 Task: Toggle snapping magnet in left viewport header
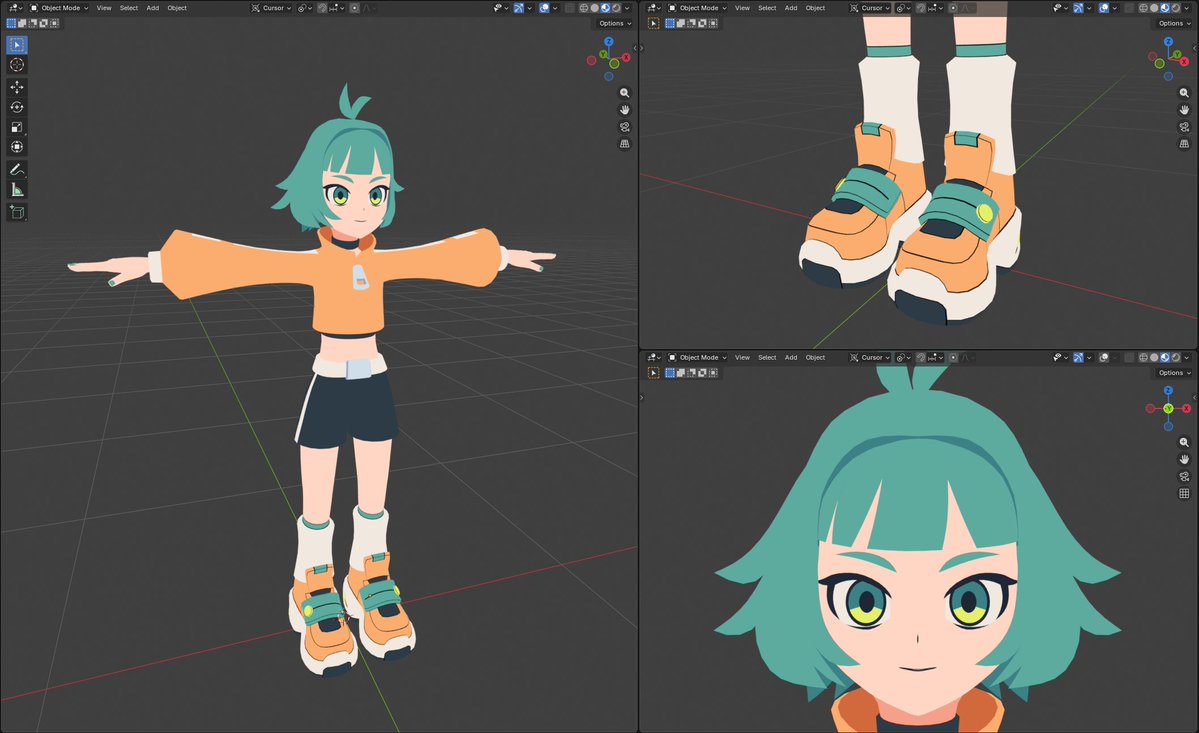(x=322, y=8)
